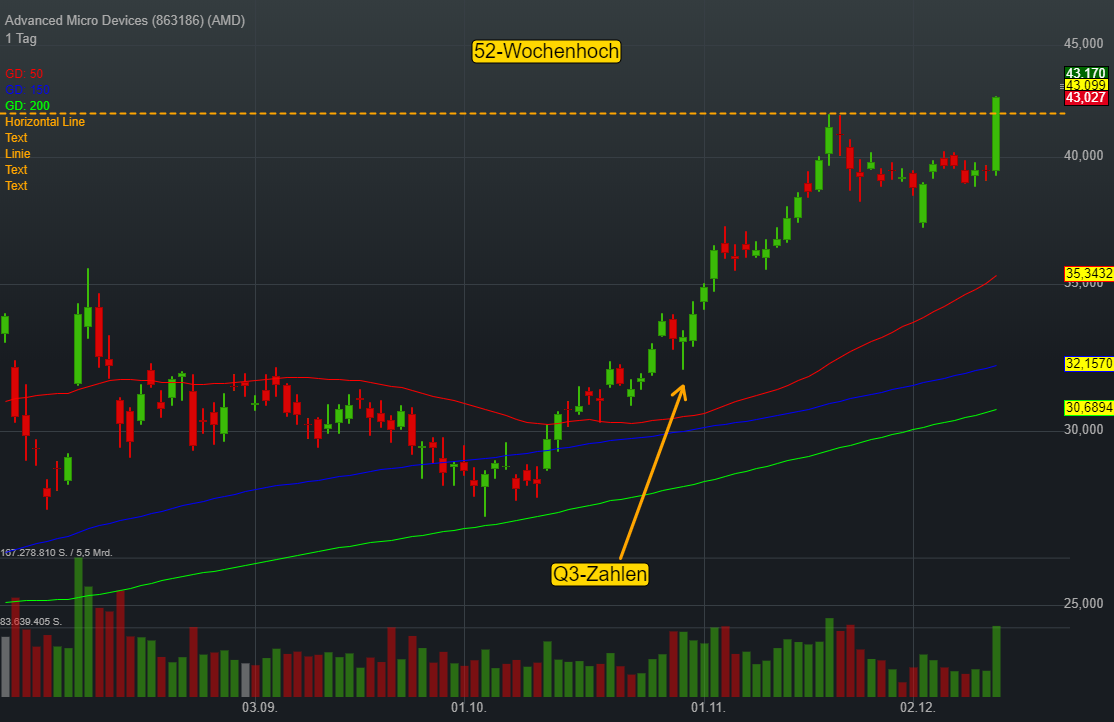The height and width of the screenshot is (722, 1114).
Task: Click the 30,000 price axis label
Action: tap(1083, 429)
